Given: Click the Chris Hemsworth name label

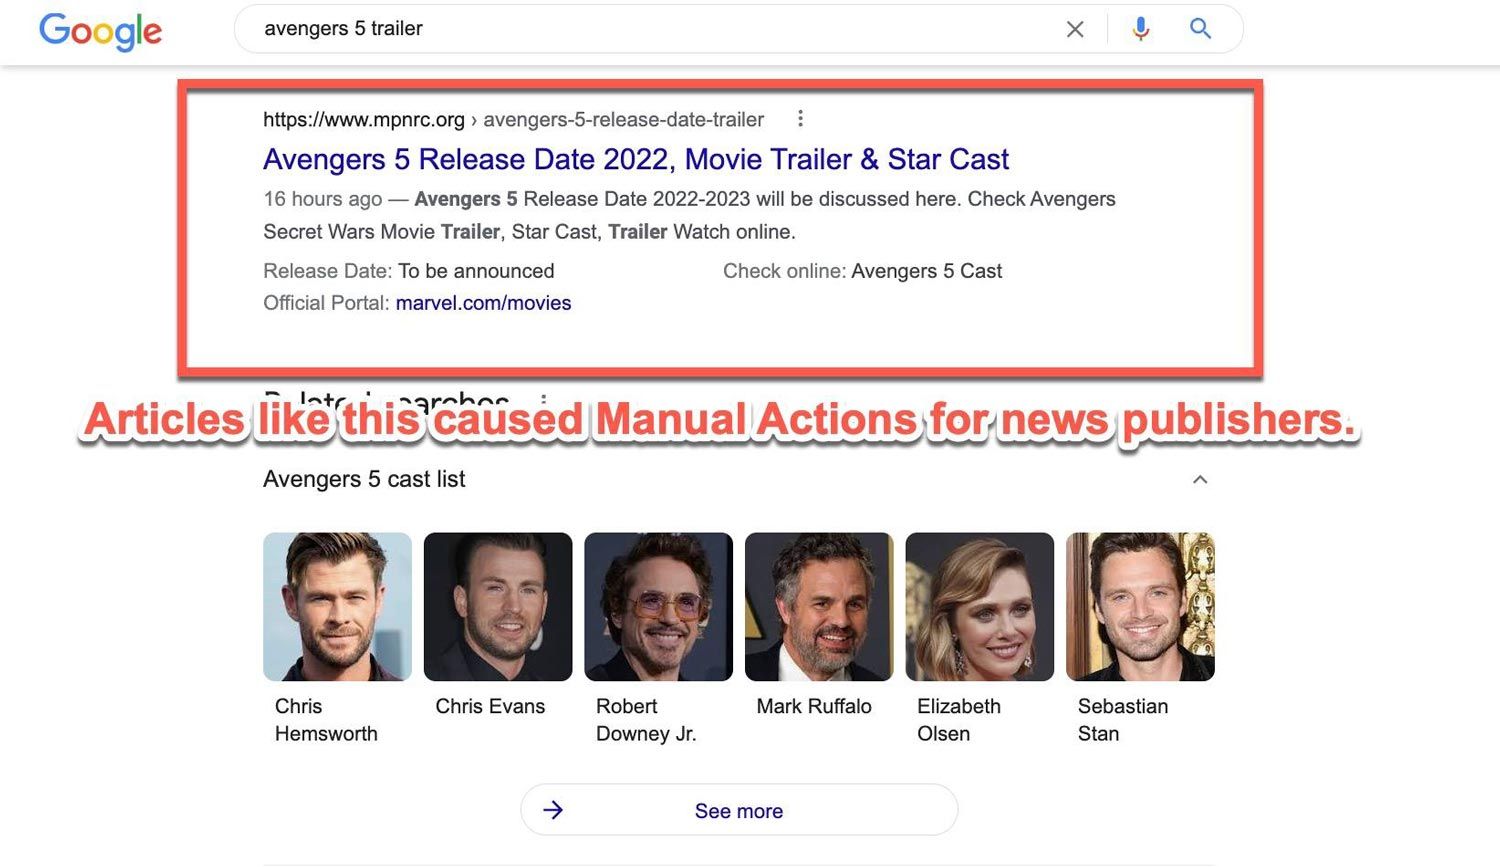Looking at the screenshot, I should 326,720.
